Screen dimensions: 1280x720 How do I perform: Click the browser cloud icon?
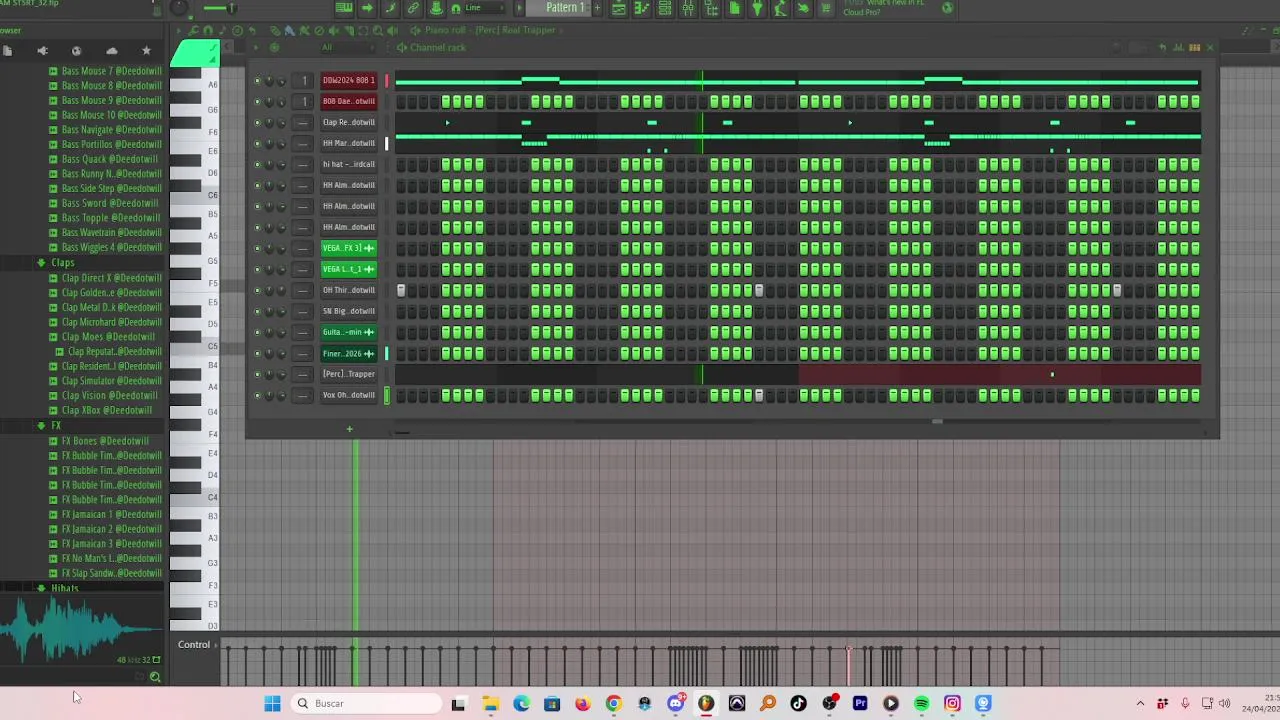(x=111, y=51)
